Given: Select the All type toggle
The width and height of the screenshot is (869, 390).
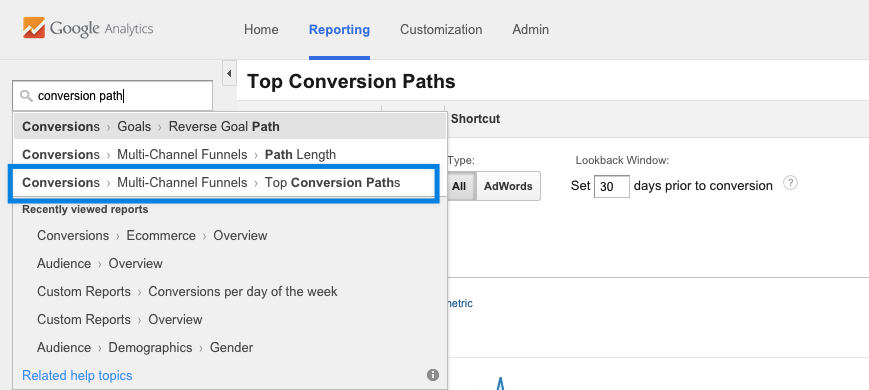Looking at the screenshot, I should coord(459,186).
